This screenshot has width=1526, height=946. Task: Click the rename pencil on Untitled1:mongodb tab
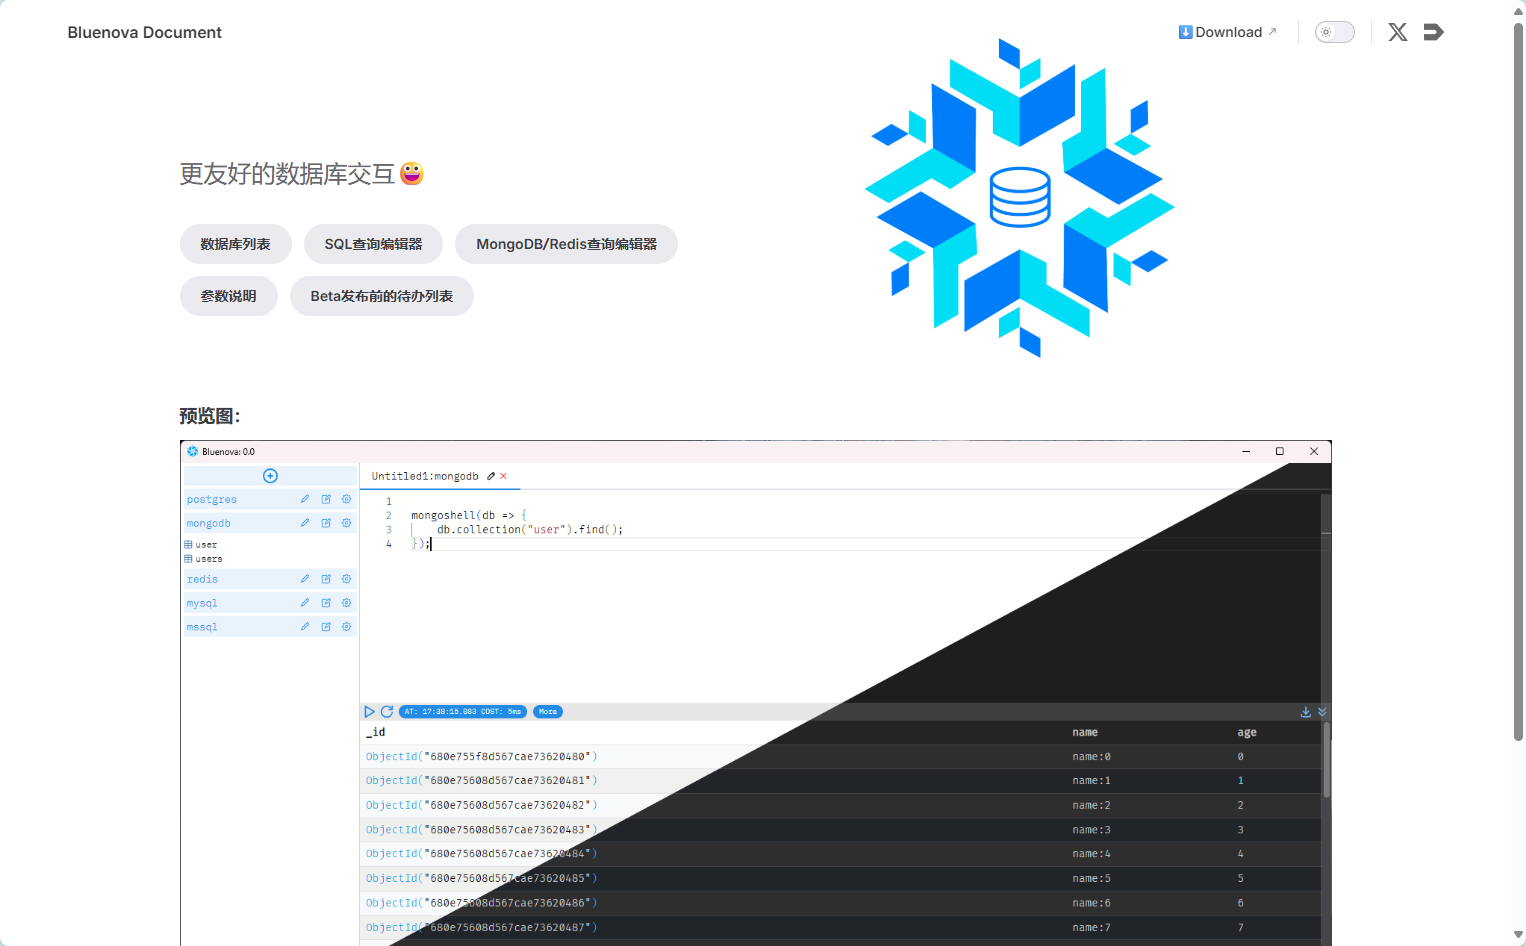point(491,476)
